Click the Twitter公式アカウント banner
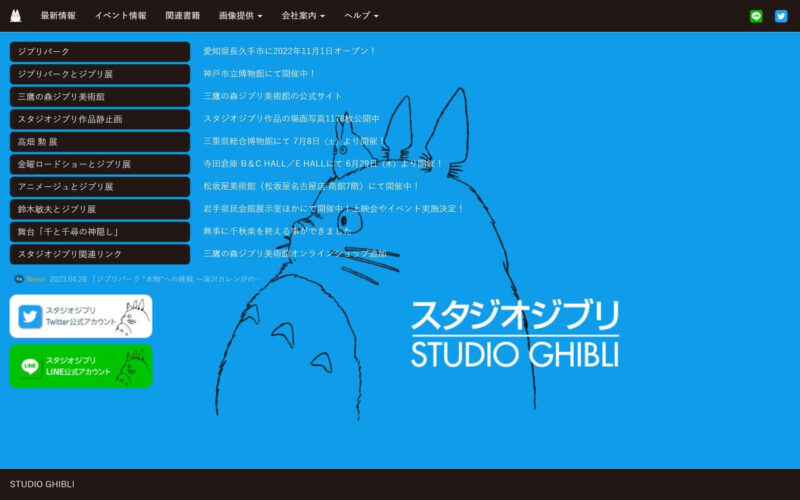 point(81,316)
